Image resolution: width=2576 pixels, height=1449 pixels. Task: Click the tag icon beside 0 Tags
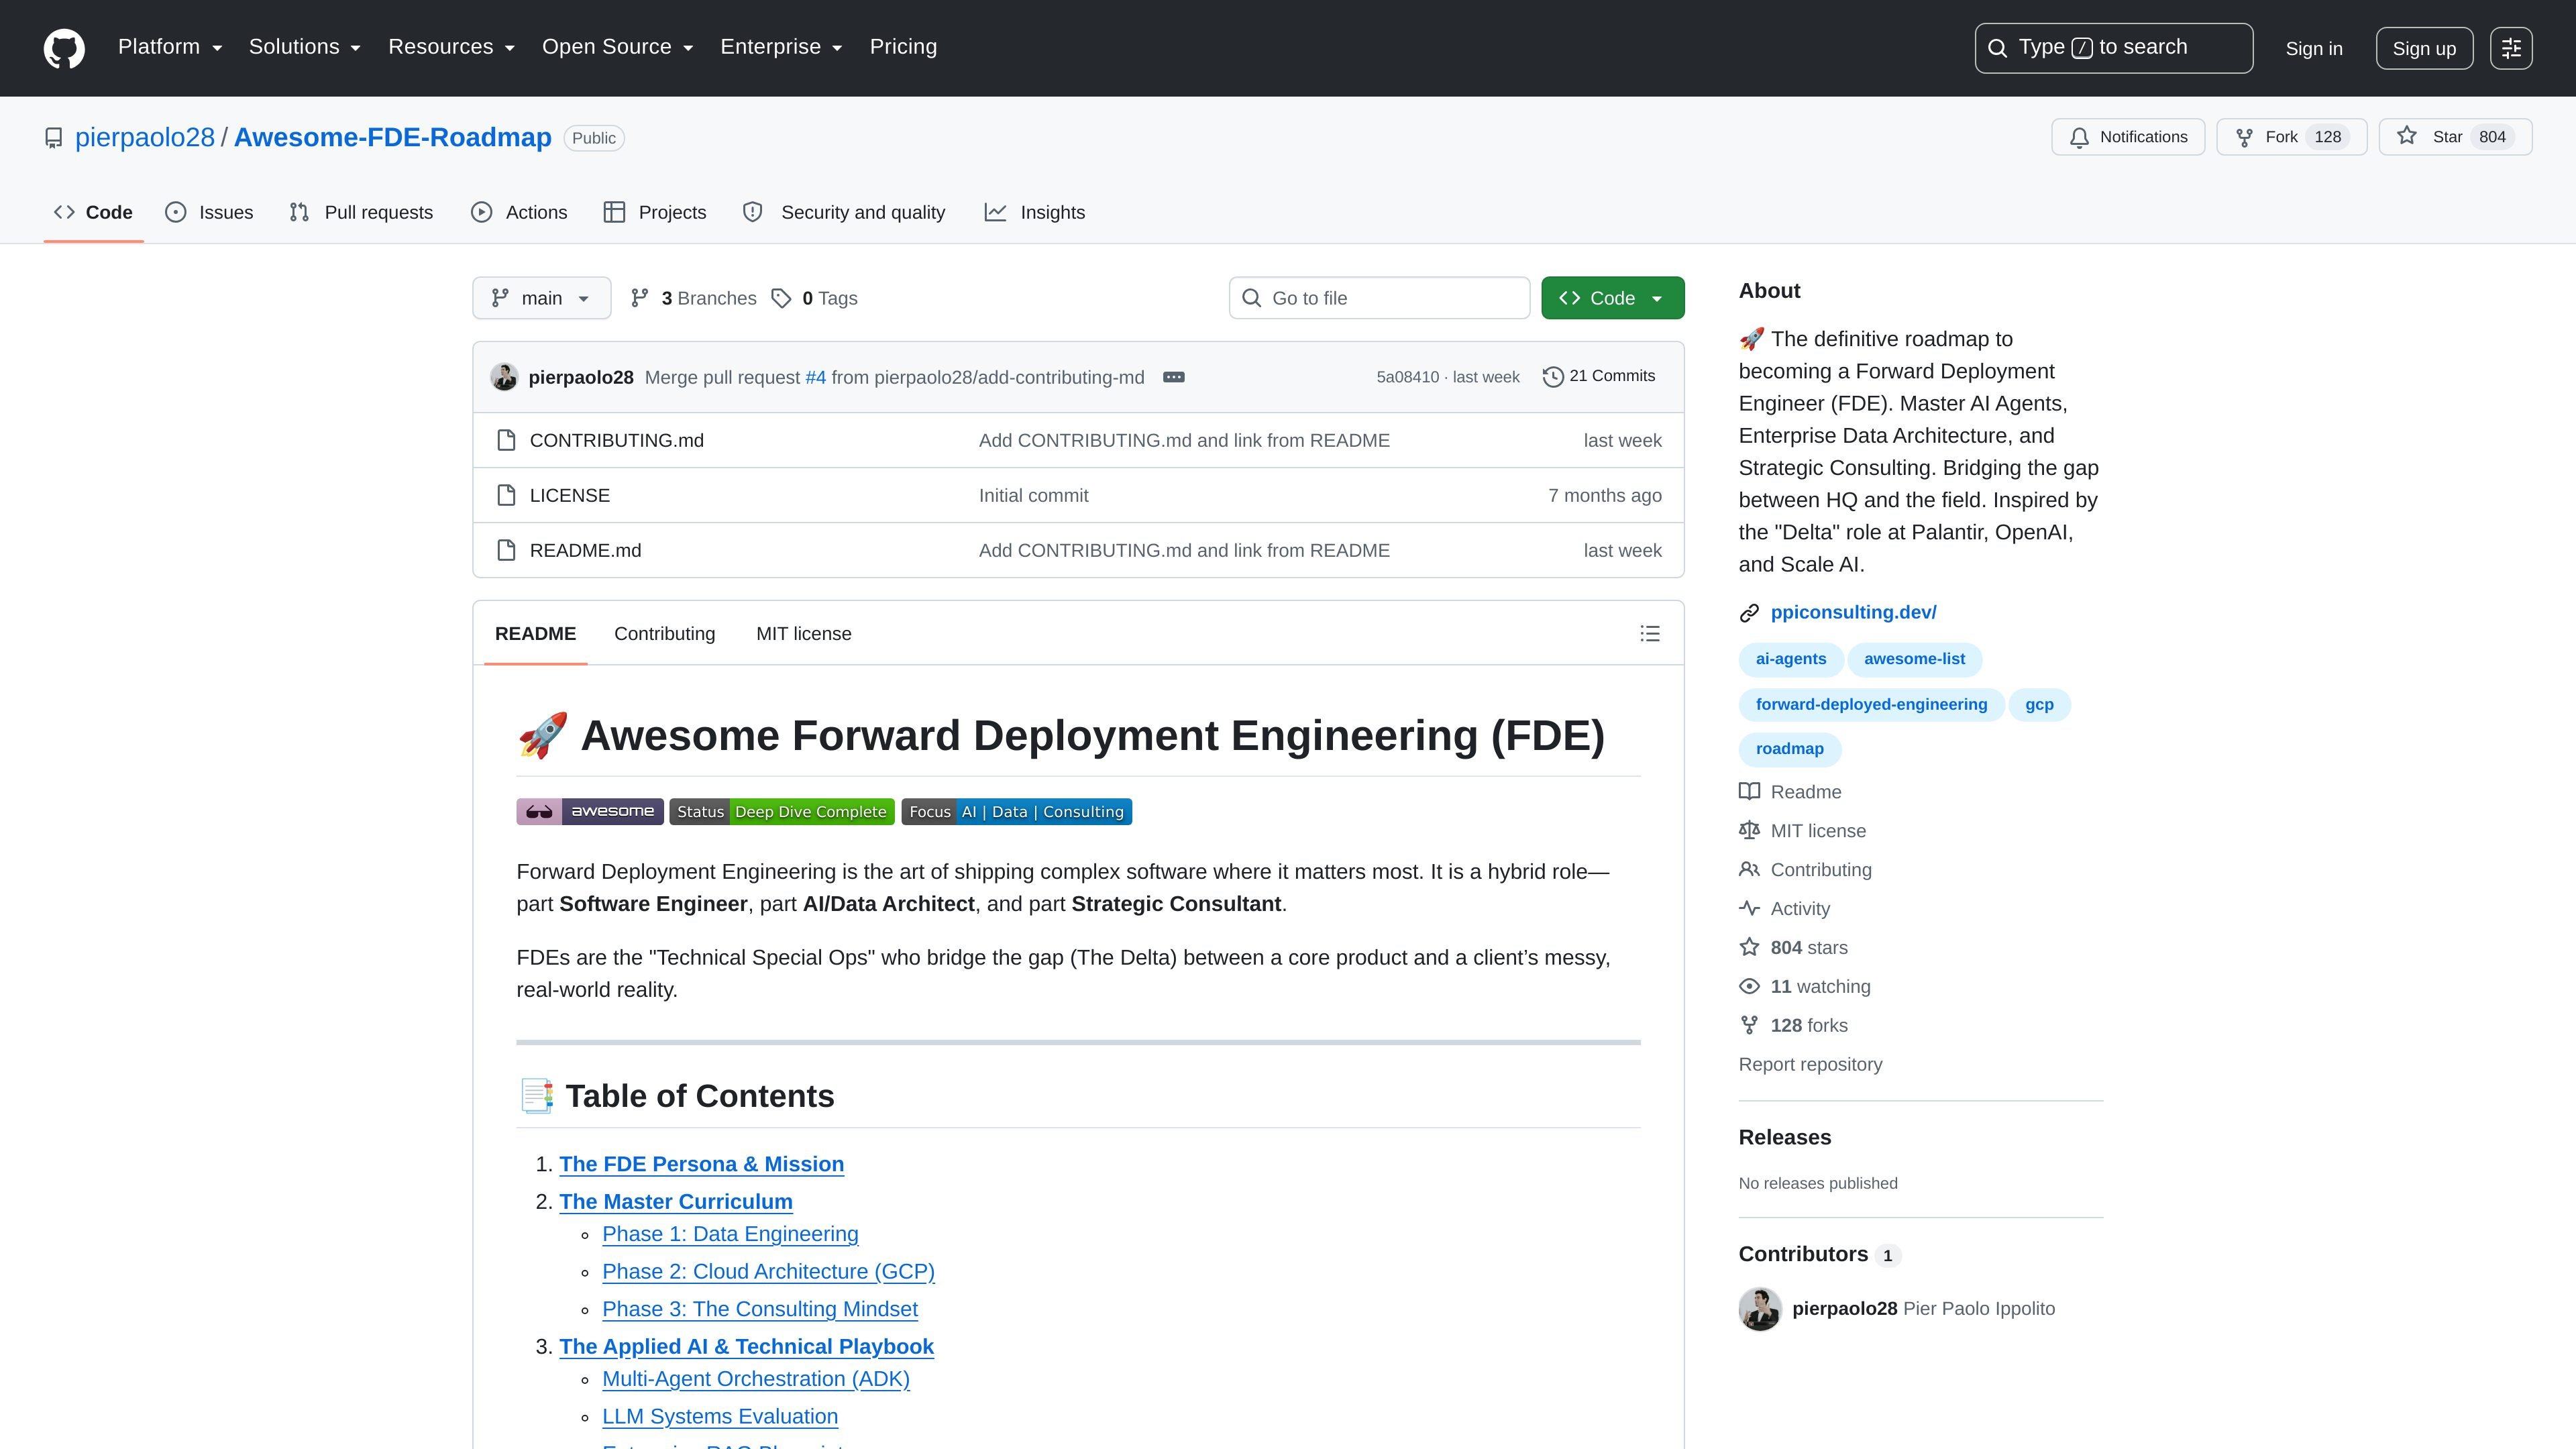pyautogui.click(x=782, y=298)
